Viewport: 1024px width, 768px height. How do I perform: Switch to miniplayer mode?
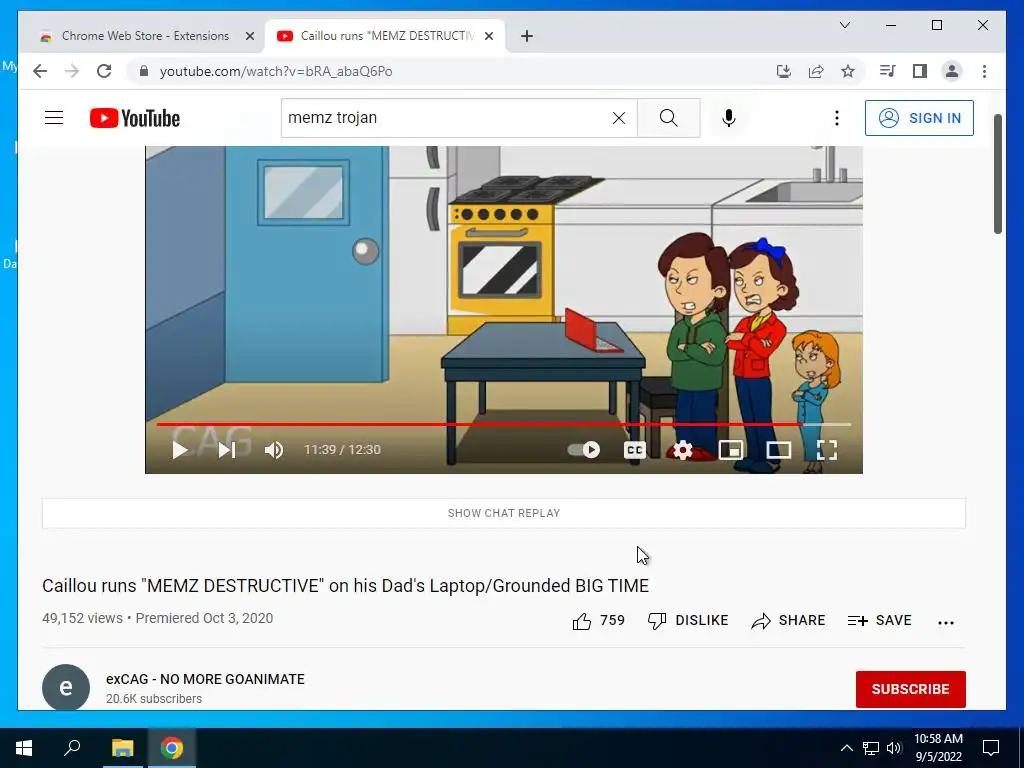pos(731,449)
